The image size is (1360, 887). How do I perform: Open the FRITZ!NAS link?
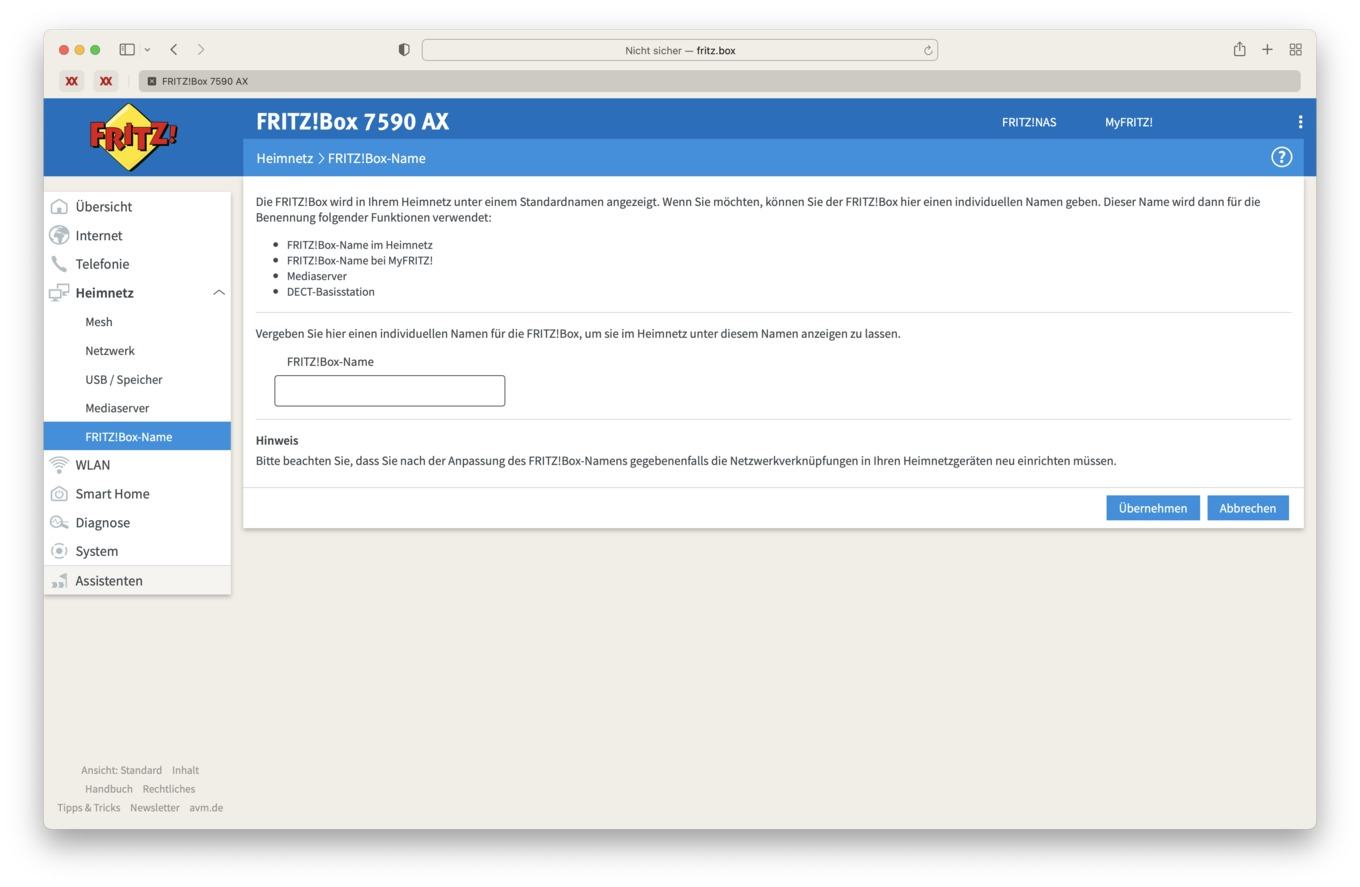coord(1029,122)
